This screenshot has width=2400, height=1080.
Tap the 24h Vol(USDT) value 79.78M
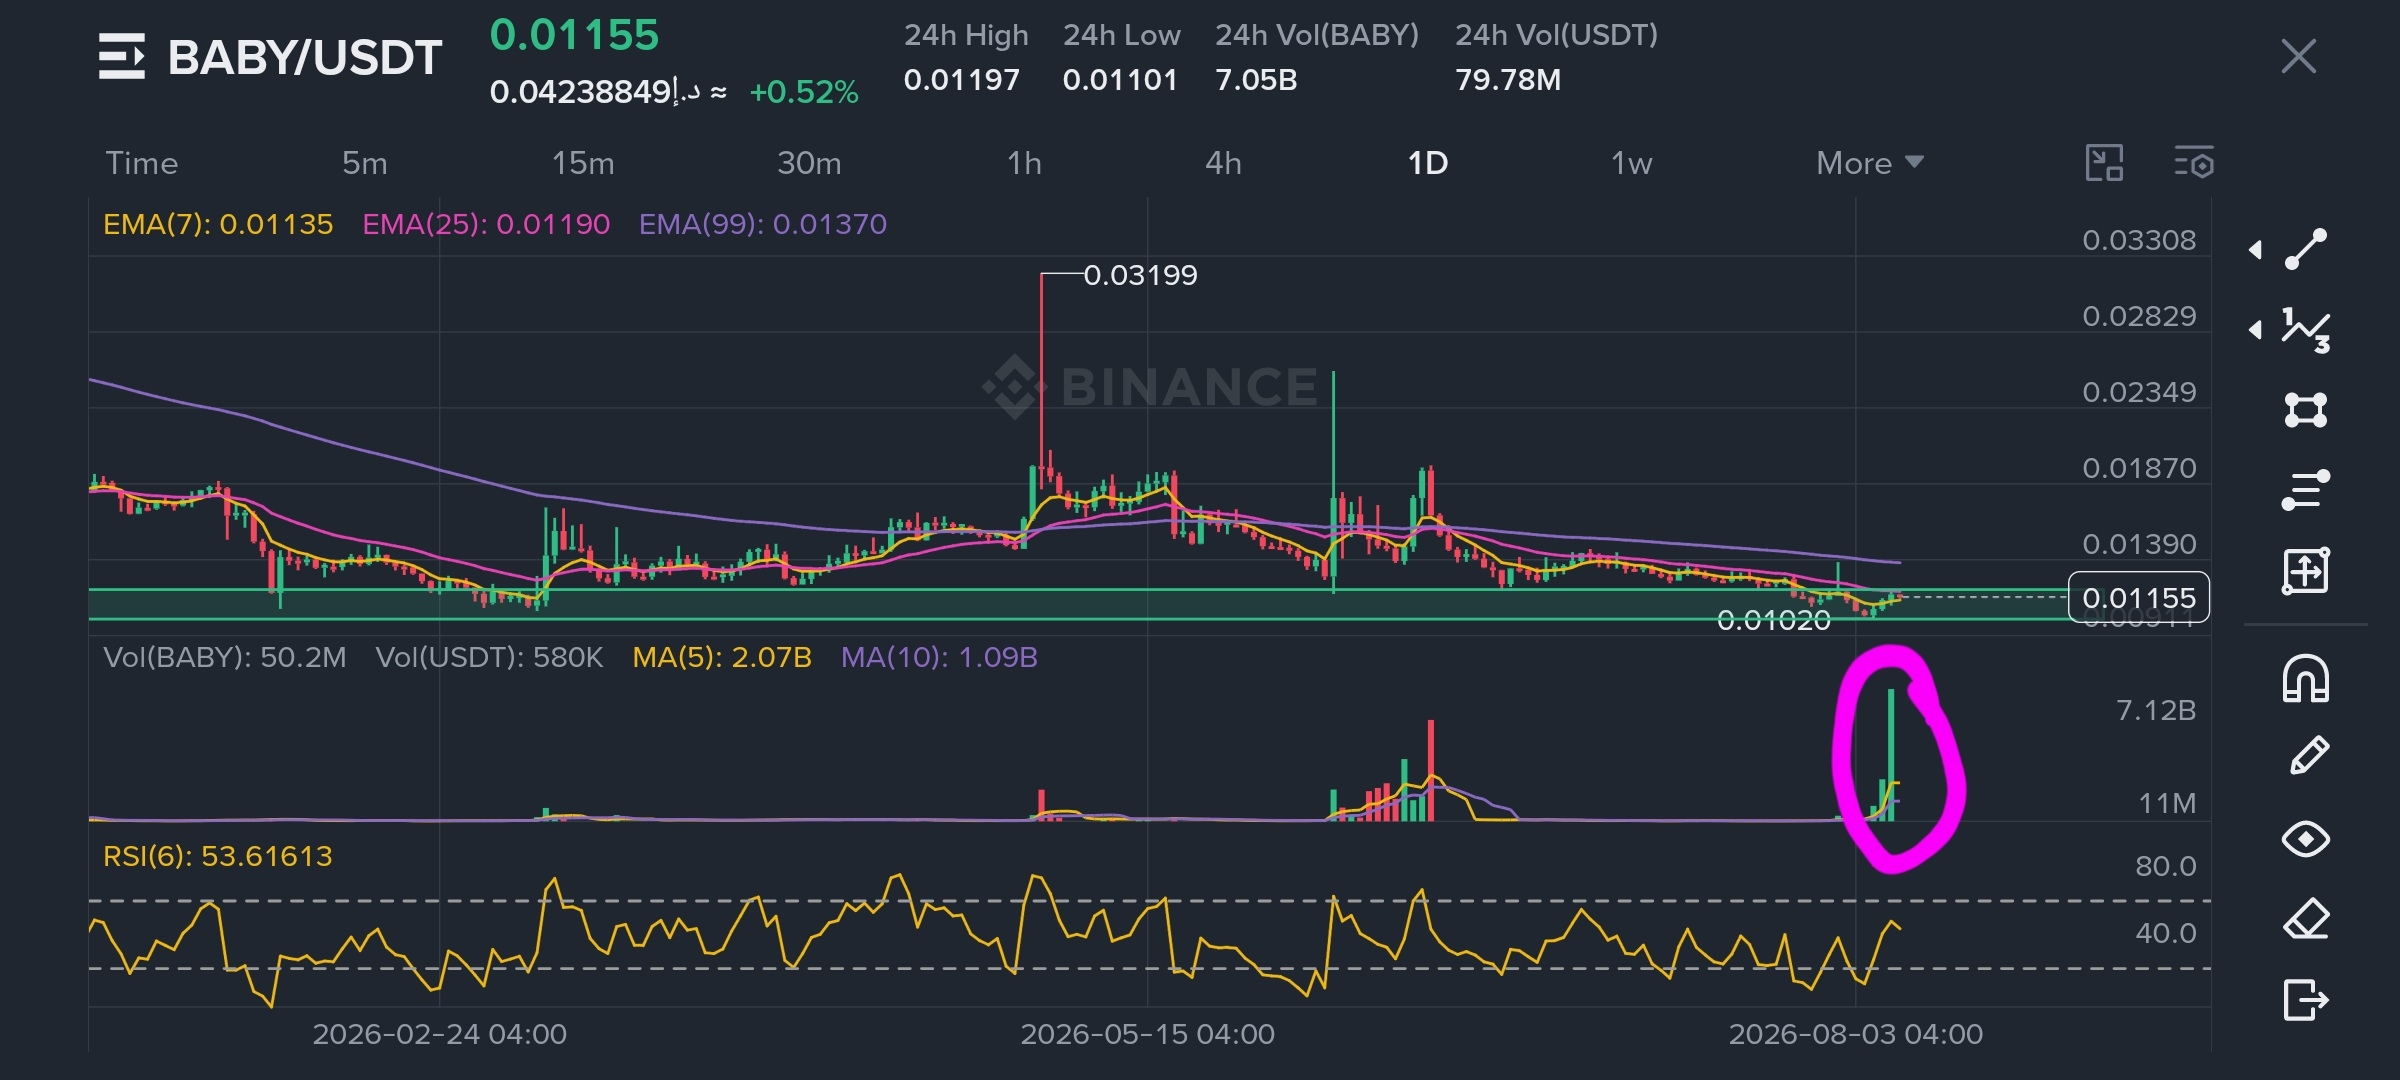(1508, 80)
